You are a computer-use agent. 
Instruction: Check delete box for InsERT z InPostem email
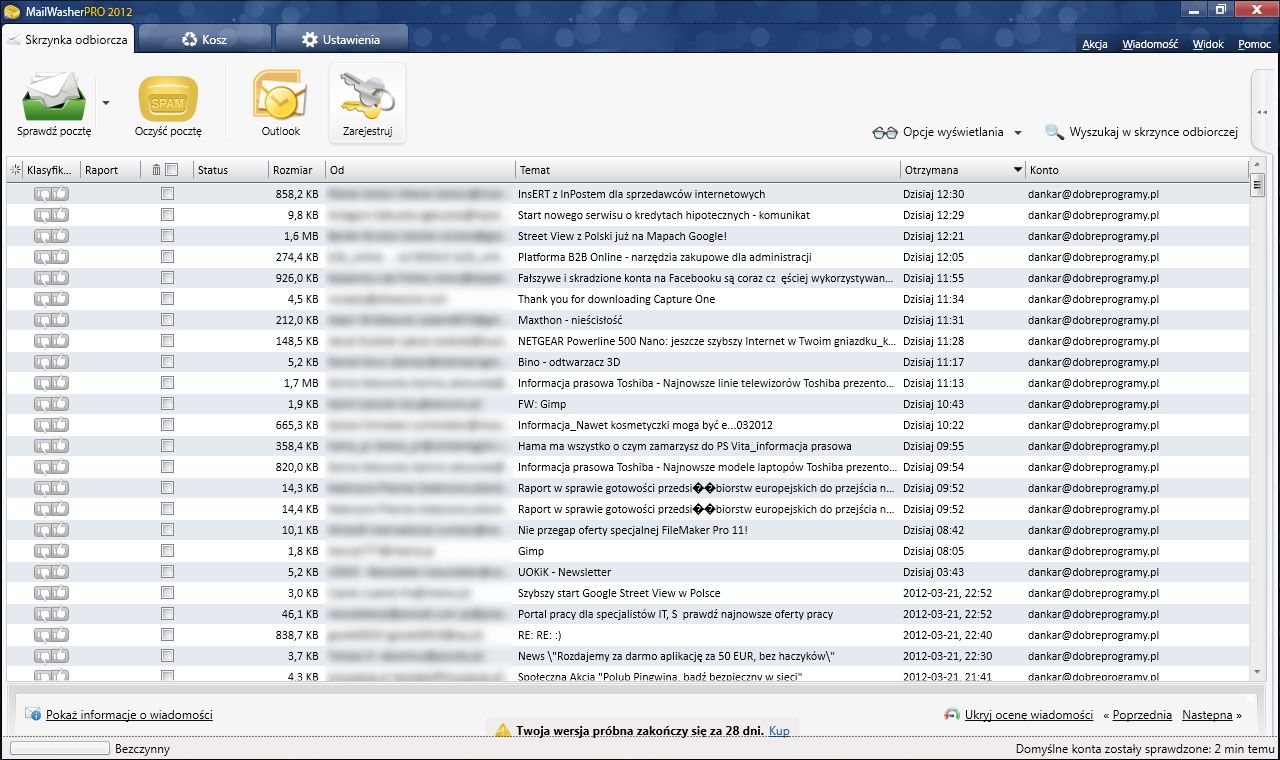point(167,194)
